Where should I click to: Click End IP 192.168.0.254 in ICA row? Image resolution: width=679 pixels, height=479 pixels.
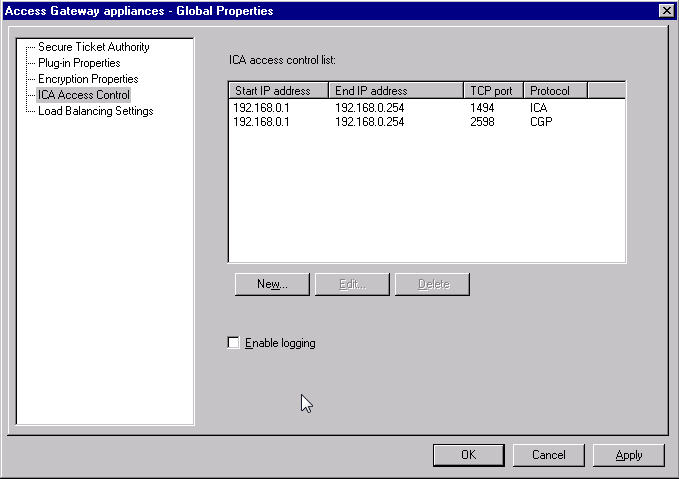369,107
